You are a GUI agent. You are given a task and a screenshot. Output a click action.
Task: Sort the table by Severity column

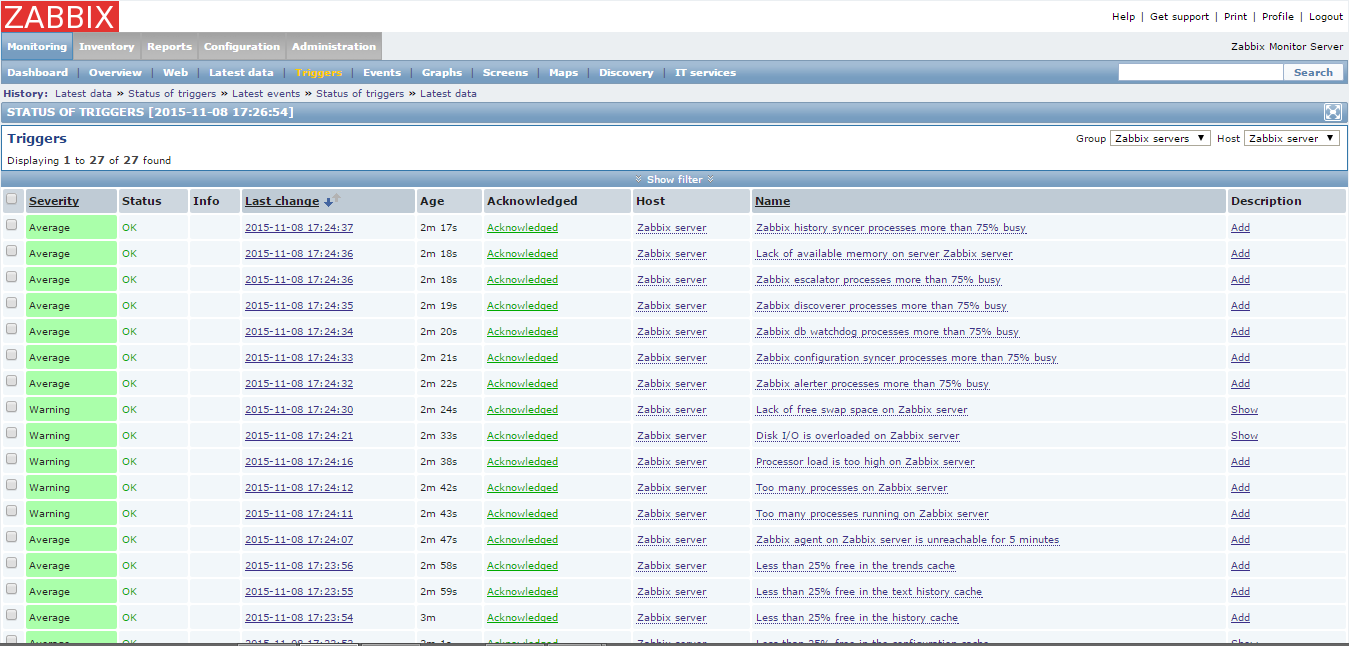(x=54, y=201)
